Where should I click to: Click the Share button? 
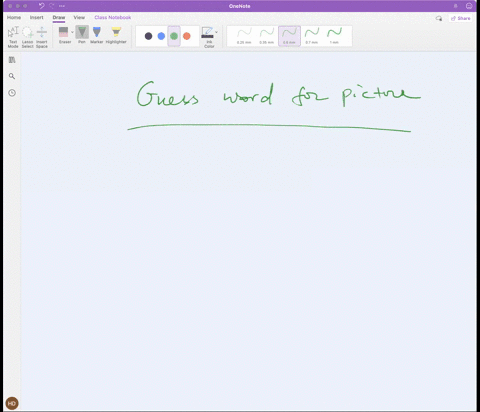(461, 18)
